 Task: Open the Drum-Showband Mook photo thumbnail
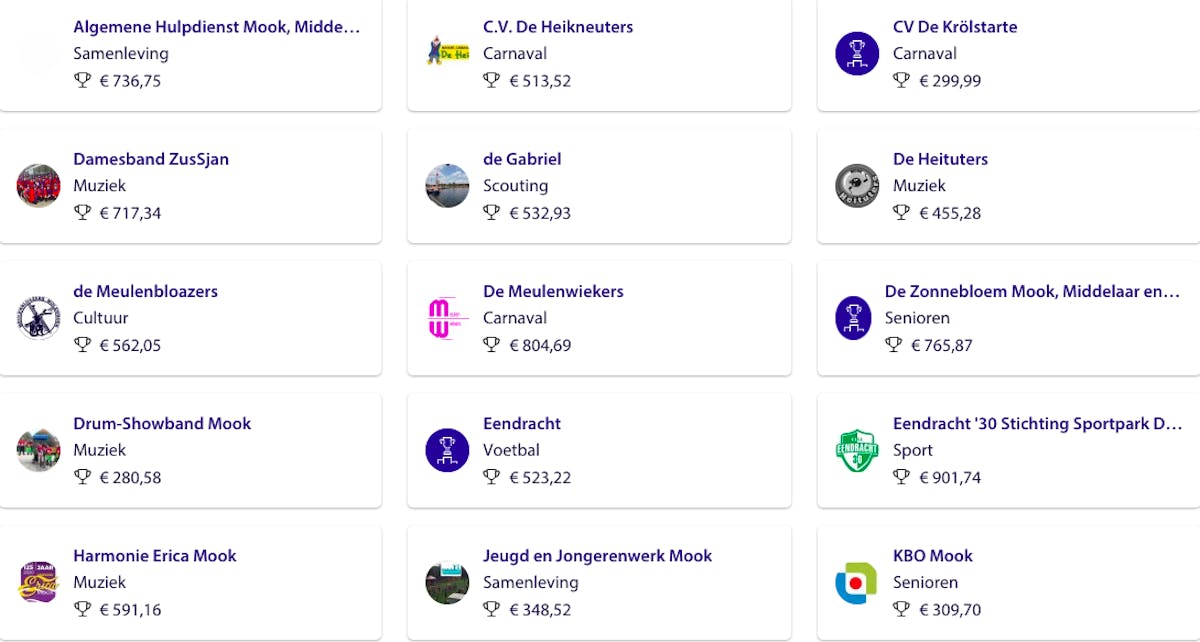coord(38,450)
